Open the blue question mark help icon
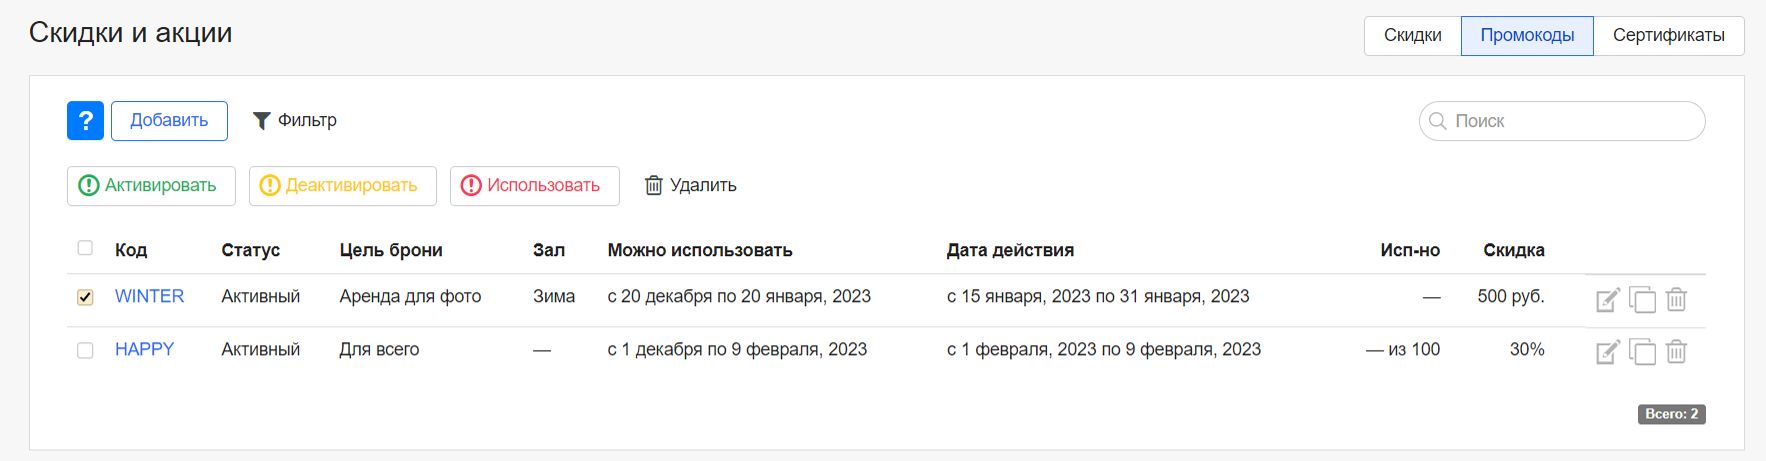 [x=85, y=121]
